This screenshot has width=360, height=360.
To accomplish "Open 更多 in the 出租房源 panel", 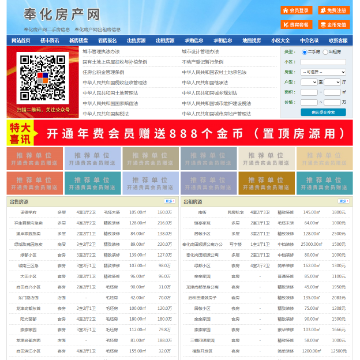I will coord(344,201).
